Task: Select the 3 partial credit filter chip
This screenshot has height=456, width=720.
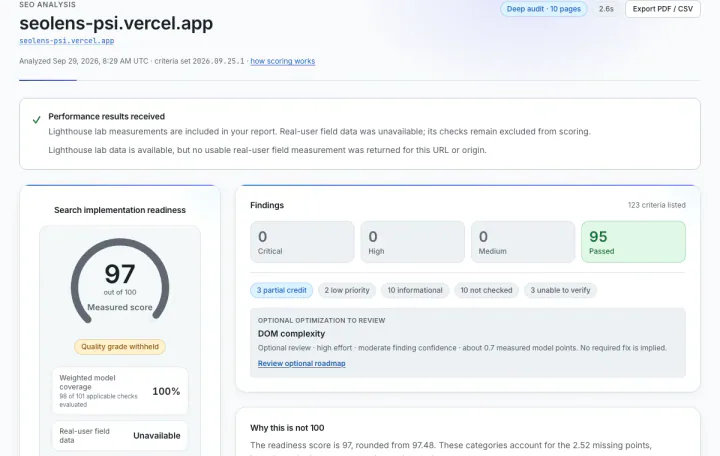Action: coord(281,290)
